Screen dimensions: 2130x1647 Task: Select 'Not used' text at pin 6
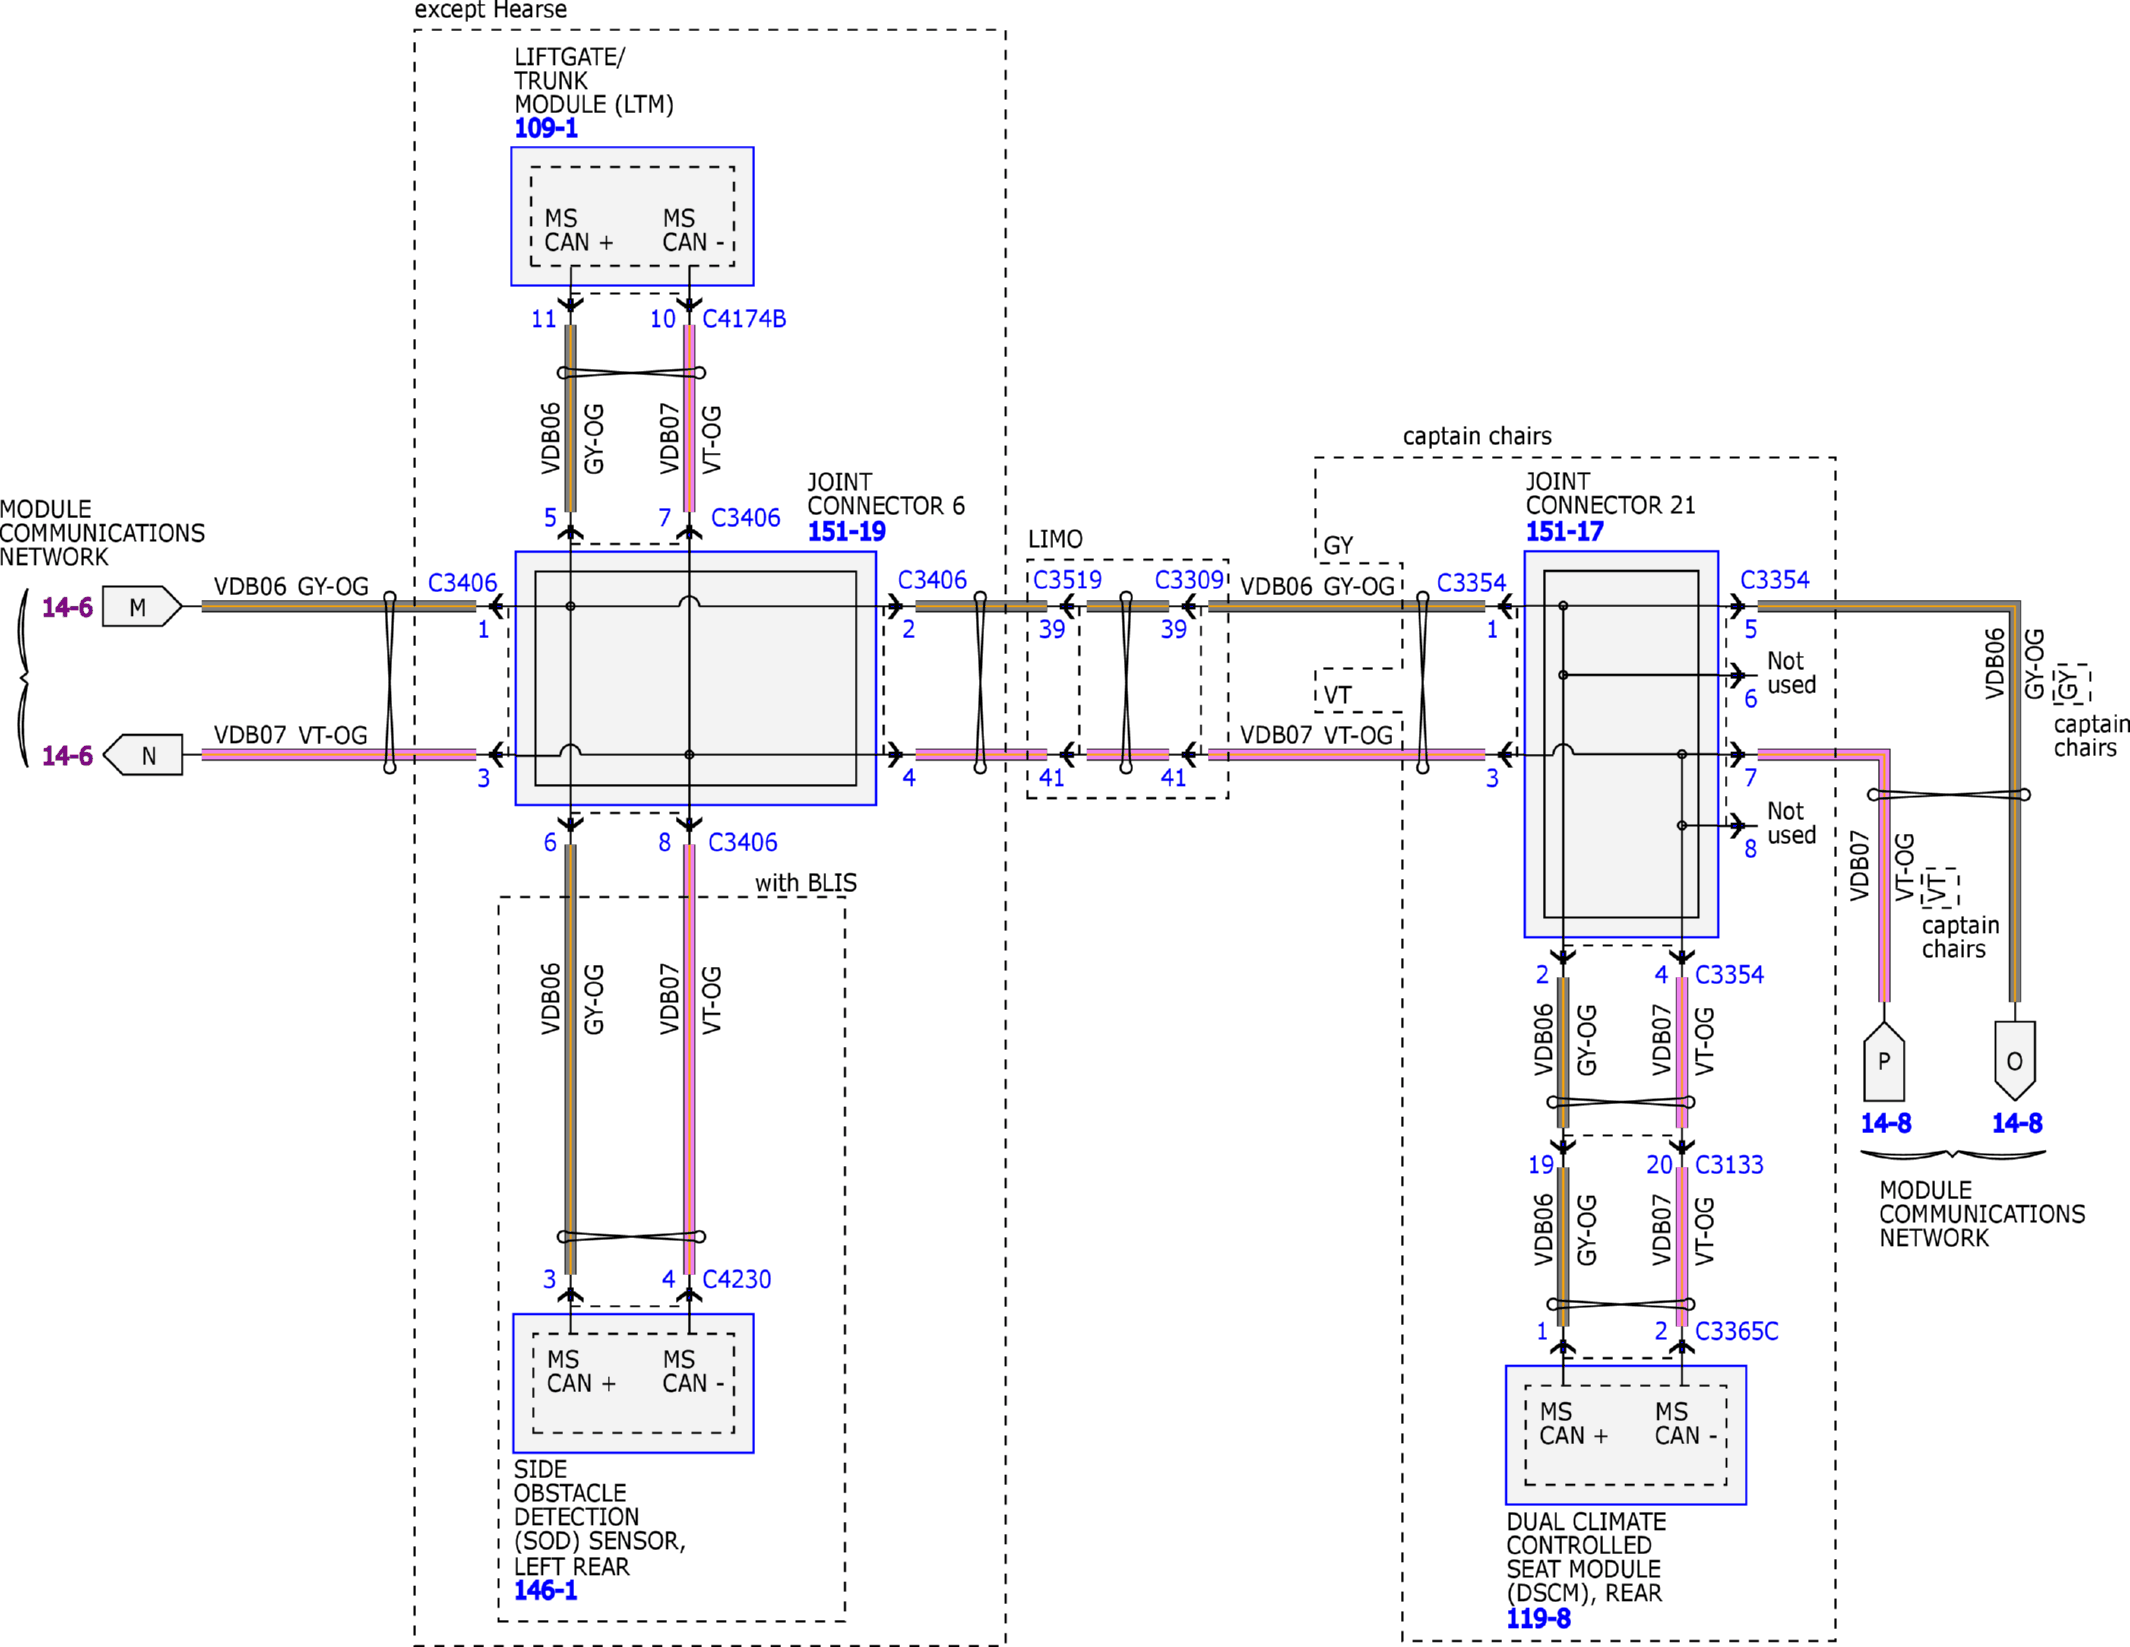(x=1791, y=673)
